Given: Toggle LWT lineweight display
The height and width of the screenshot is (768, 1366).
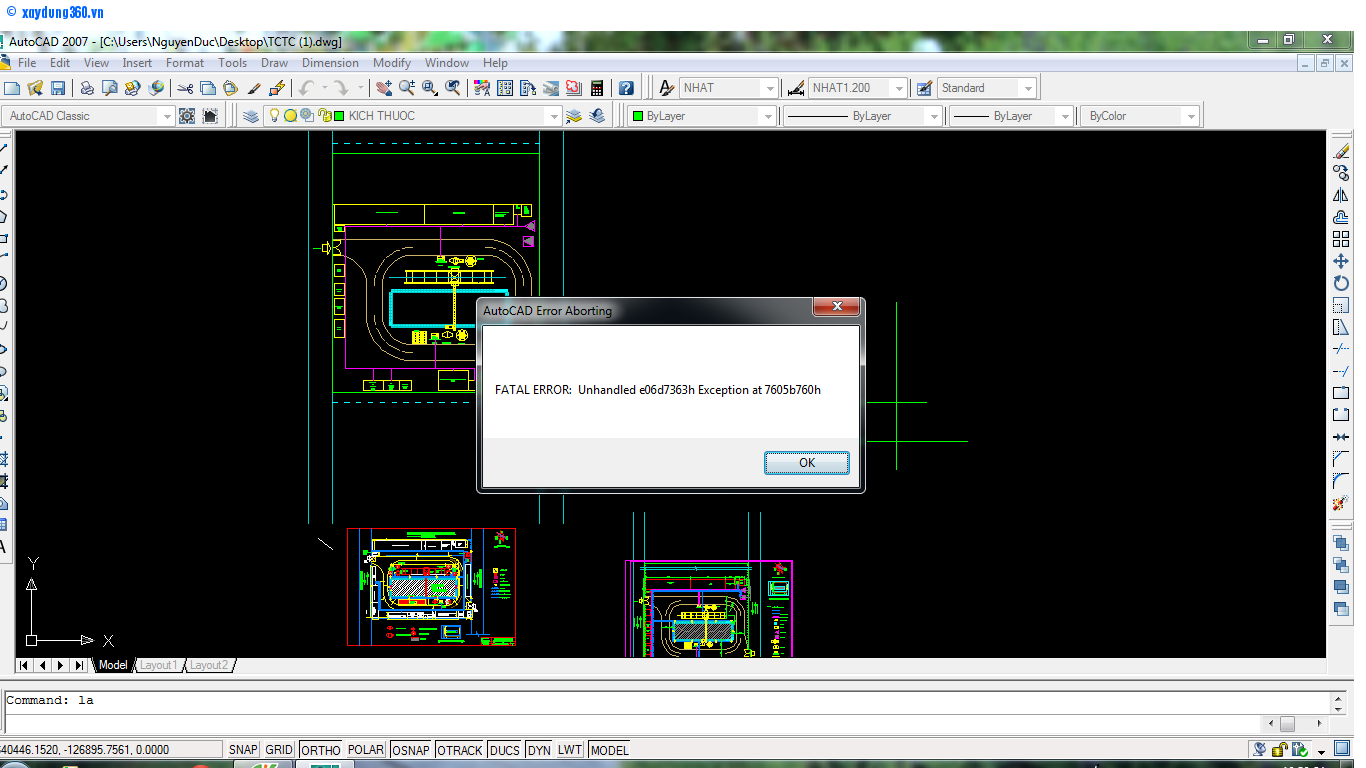Looking at the screenshot, I should tap(570, 750).
